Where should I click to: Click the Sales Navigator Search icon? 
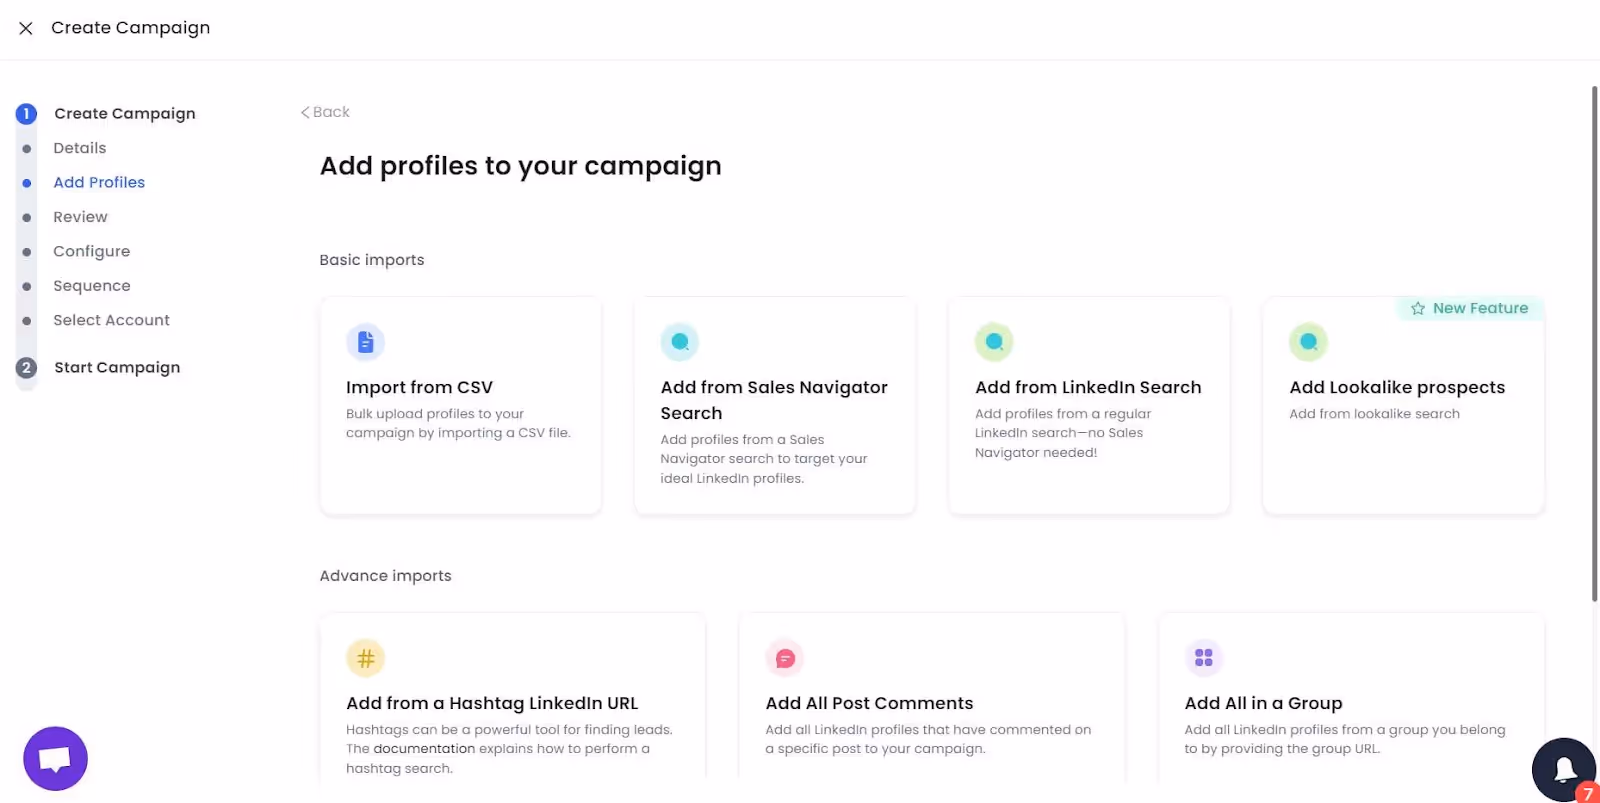click(x=680, y=341)
